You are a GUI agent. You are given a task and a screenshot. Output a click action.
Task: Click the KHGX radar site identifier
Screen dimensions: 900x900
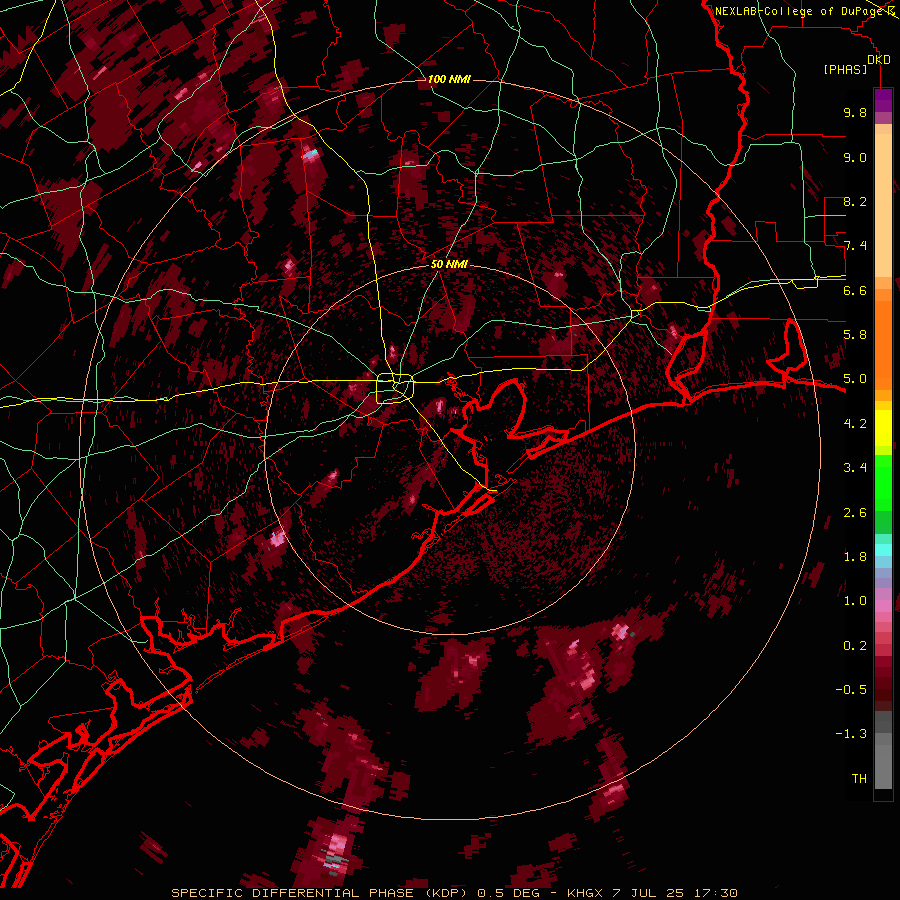tap(585, 893)
